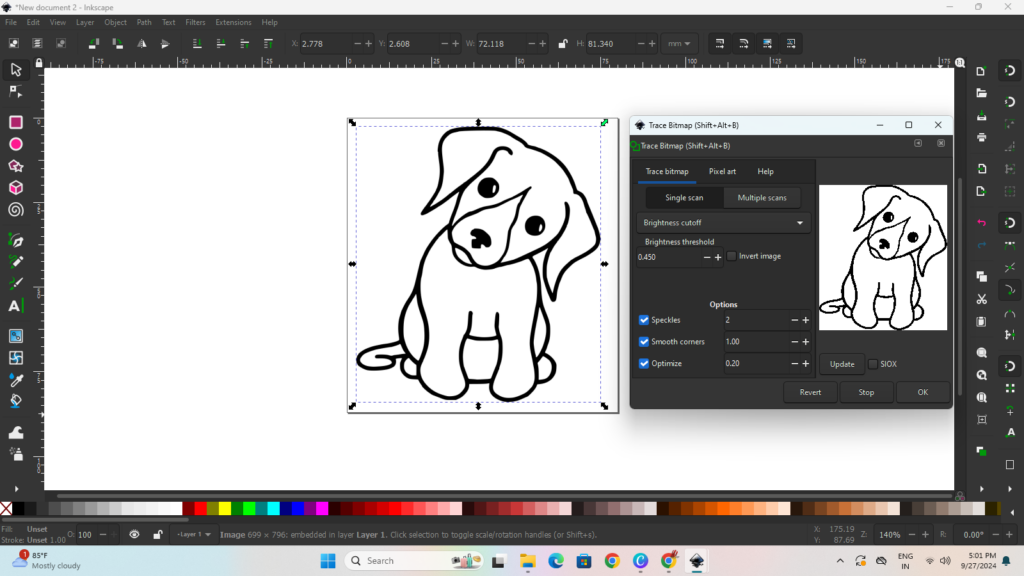
Task: Expand the Layer 1 selector dropdown
Action: pos(194,535)
